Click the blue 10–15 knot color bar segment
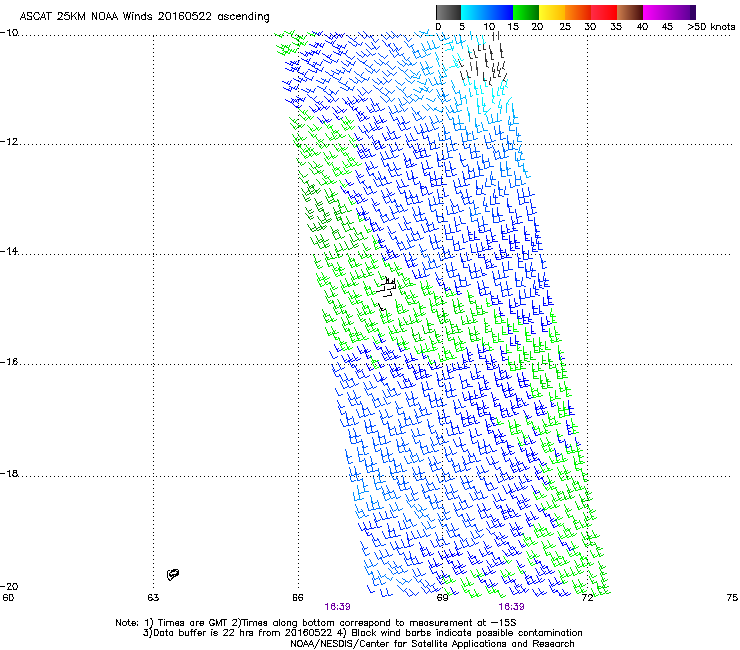Image resolution: width=740 pixels, height=650 pixels. 500,12
